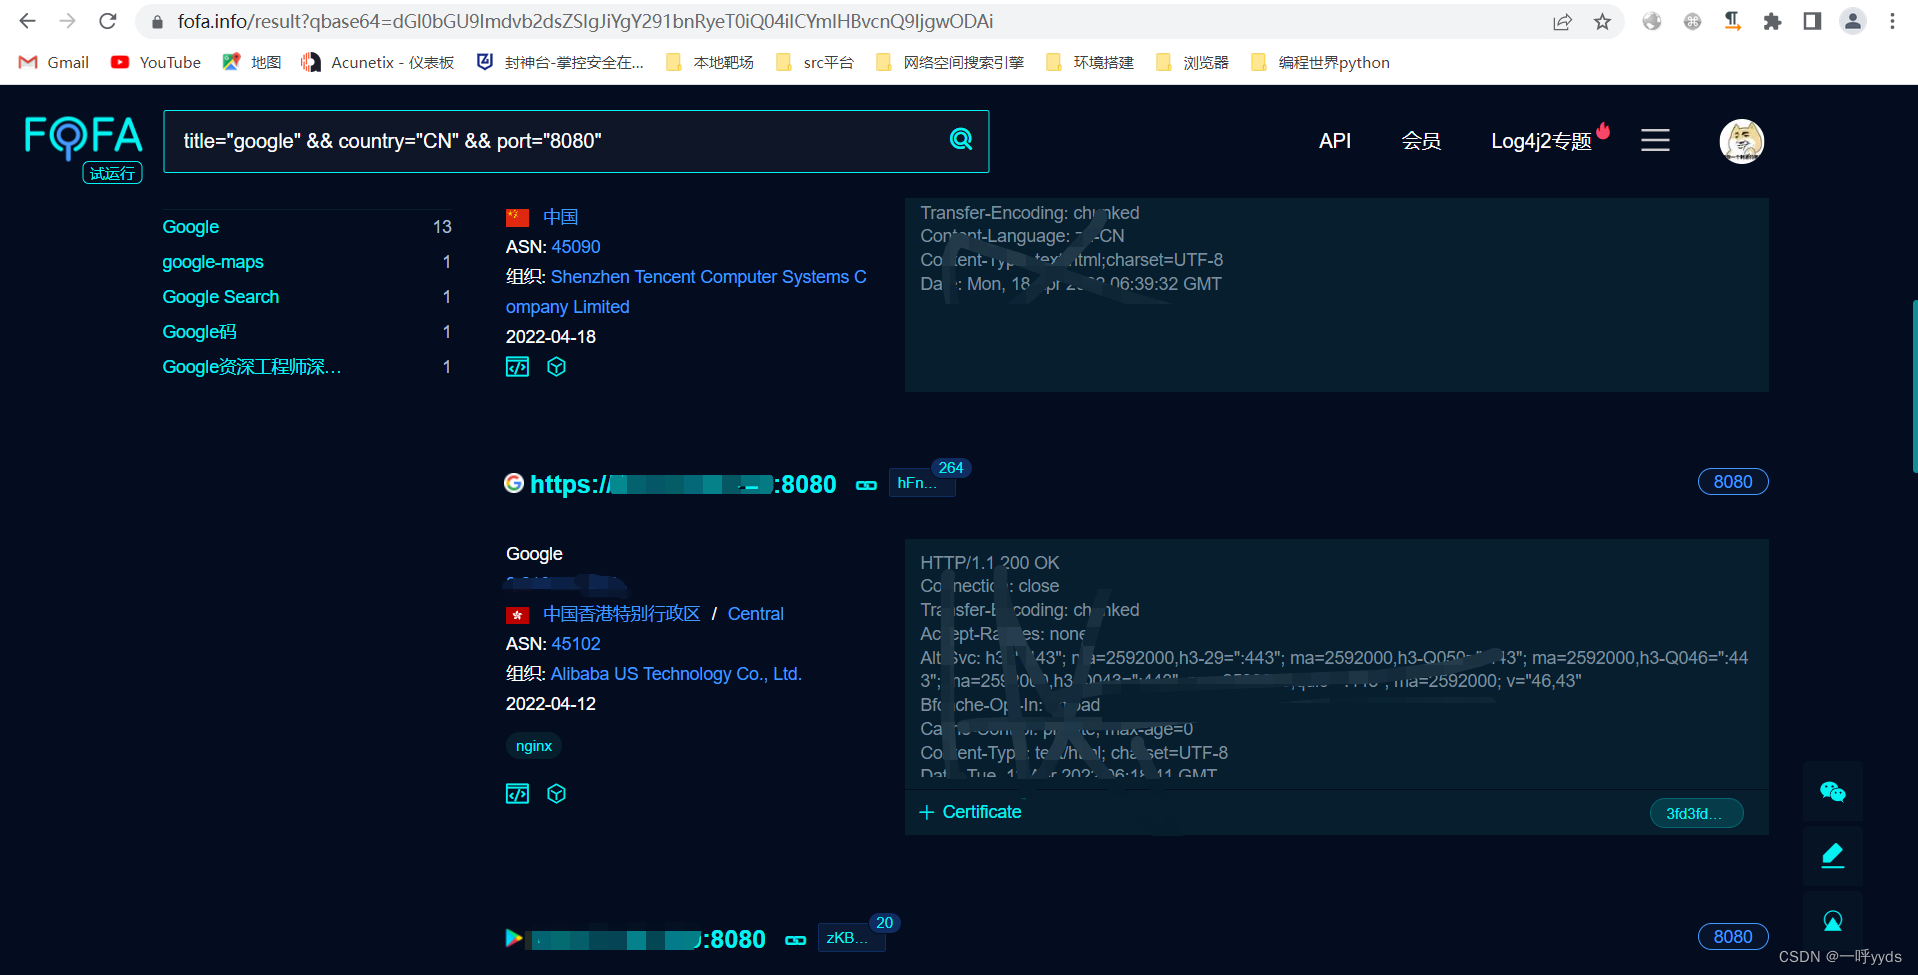Open the browser Extensions puzzle icon
1918x975 pixels.
tap(1772, 21)
